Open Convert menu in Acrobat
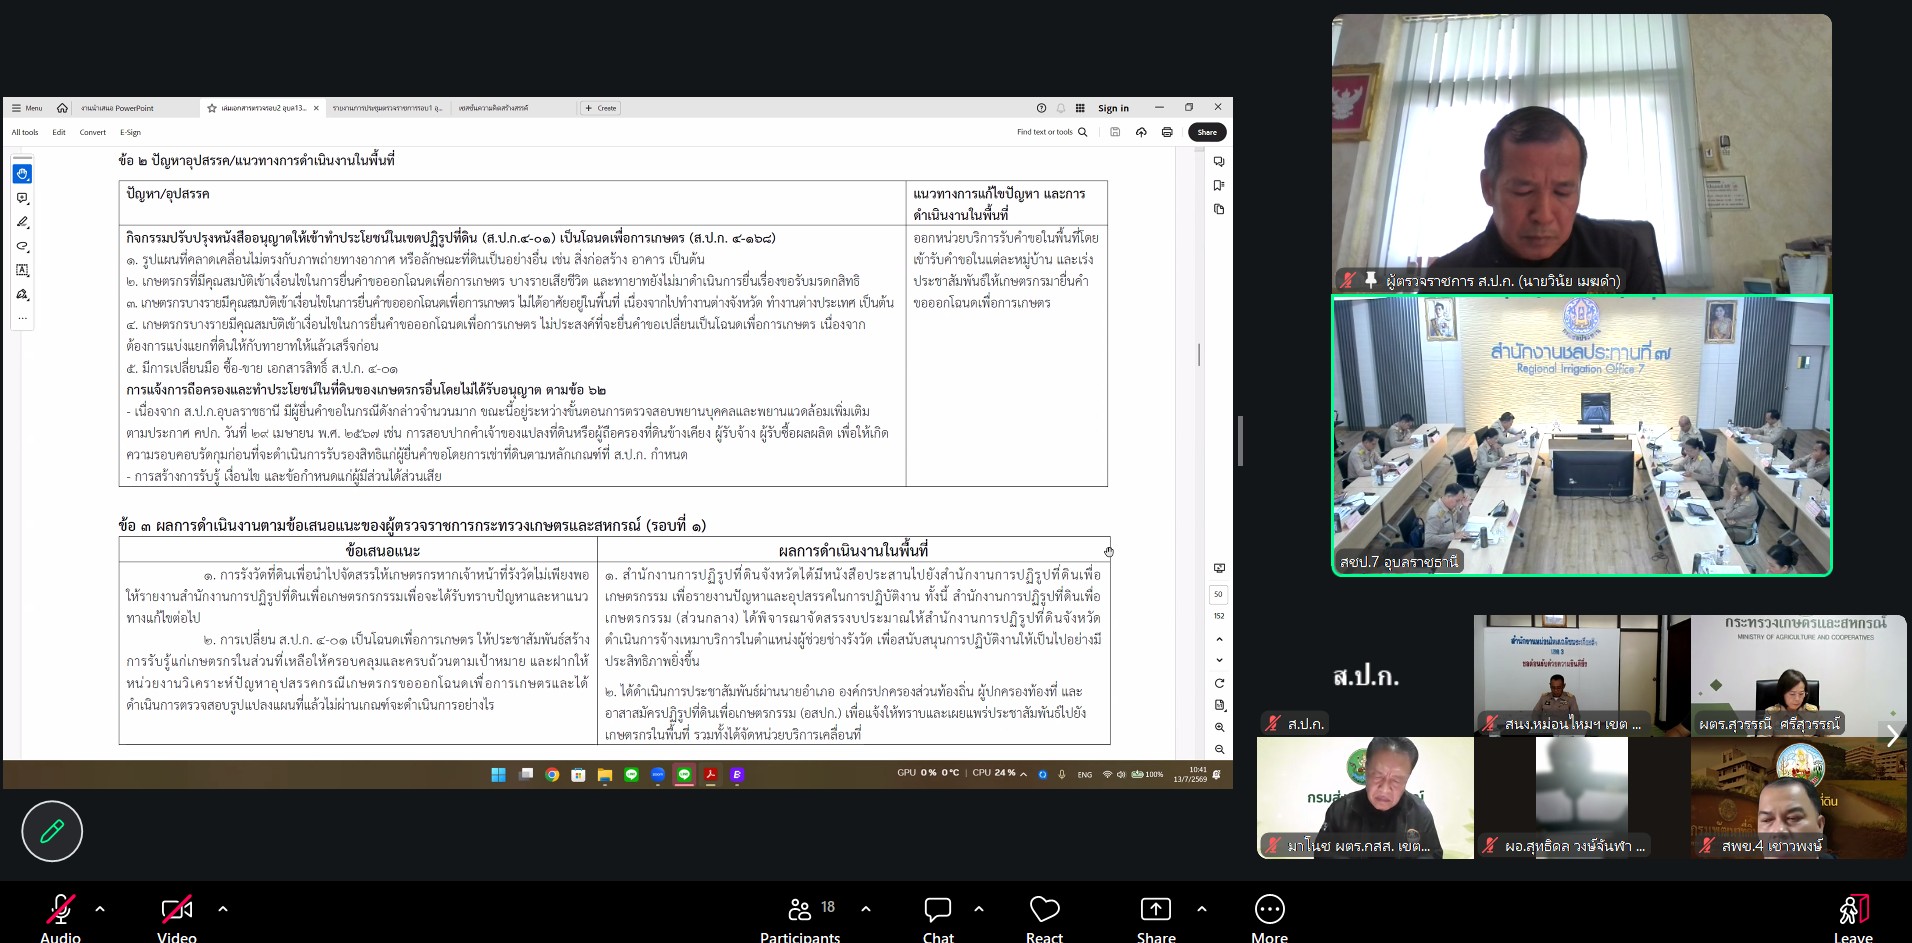 click(x=93, y=132)
